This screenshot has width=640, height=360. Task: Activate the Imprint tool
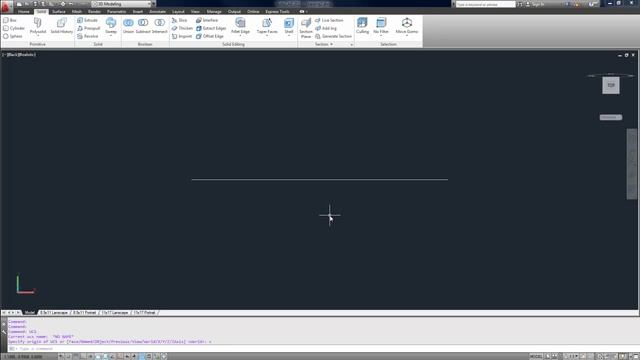pyautogui.click(x=182, y=36)
